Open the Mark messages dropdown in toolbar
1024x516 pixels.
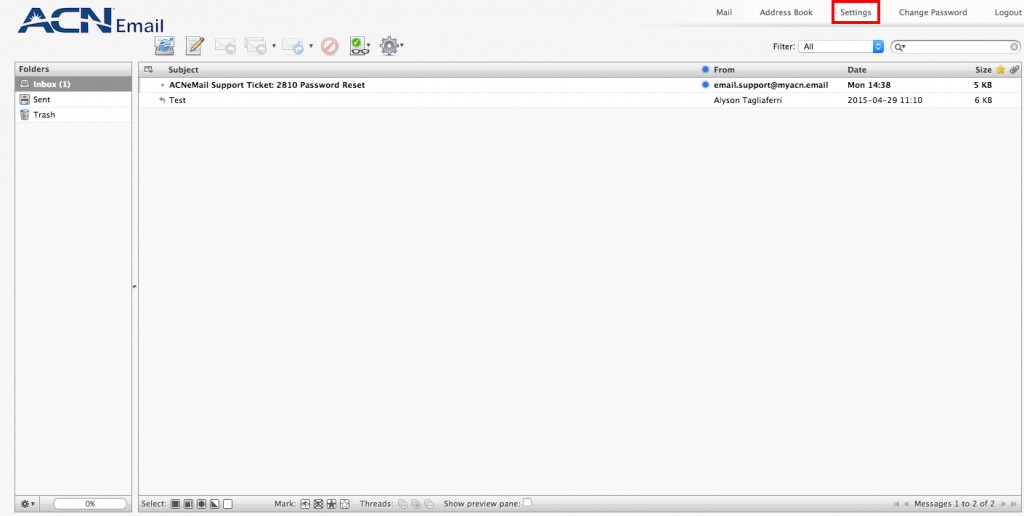coord(360,46)
